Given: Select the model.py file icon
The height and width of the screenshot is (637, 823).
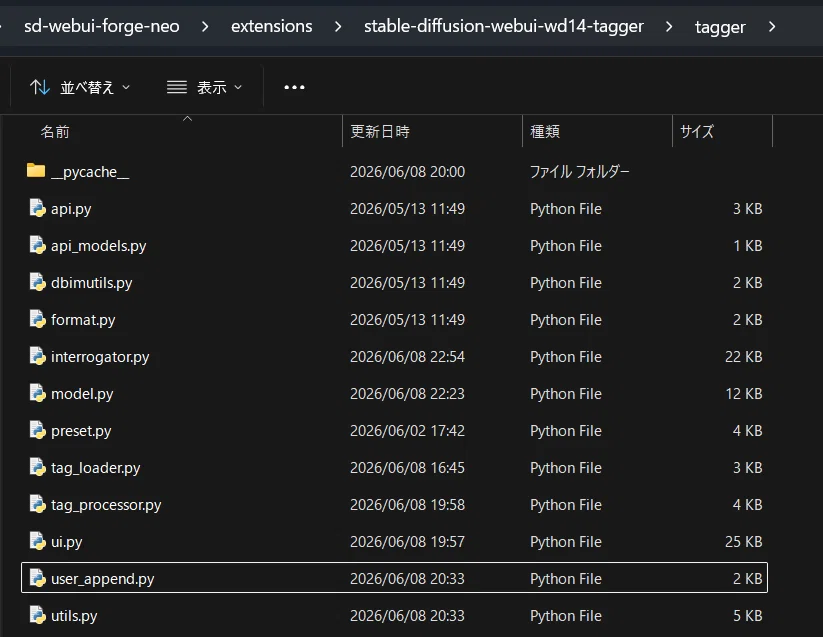Looking at the screenshot, I should [x=37, y=394].
